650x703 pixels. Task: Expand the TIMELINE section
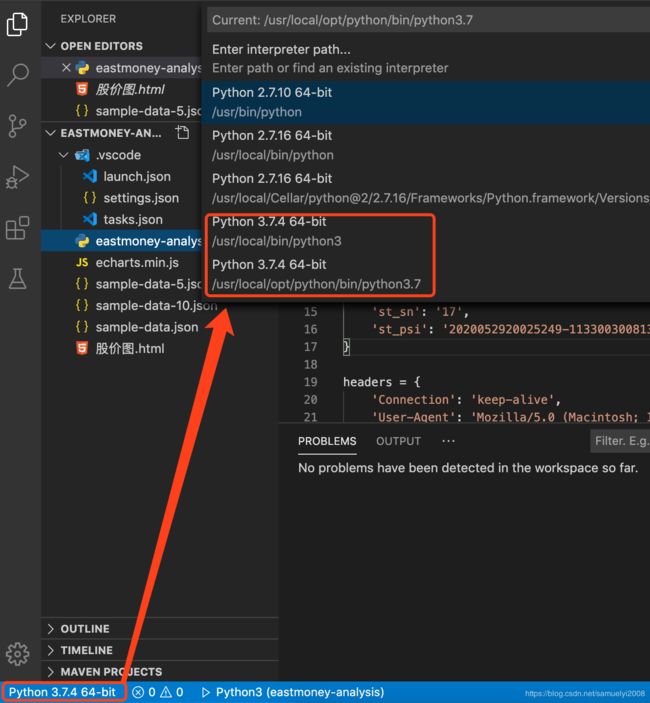coord(51,650)
